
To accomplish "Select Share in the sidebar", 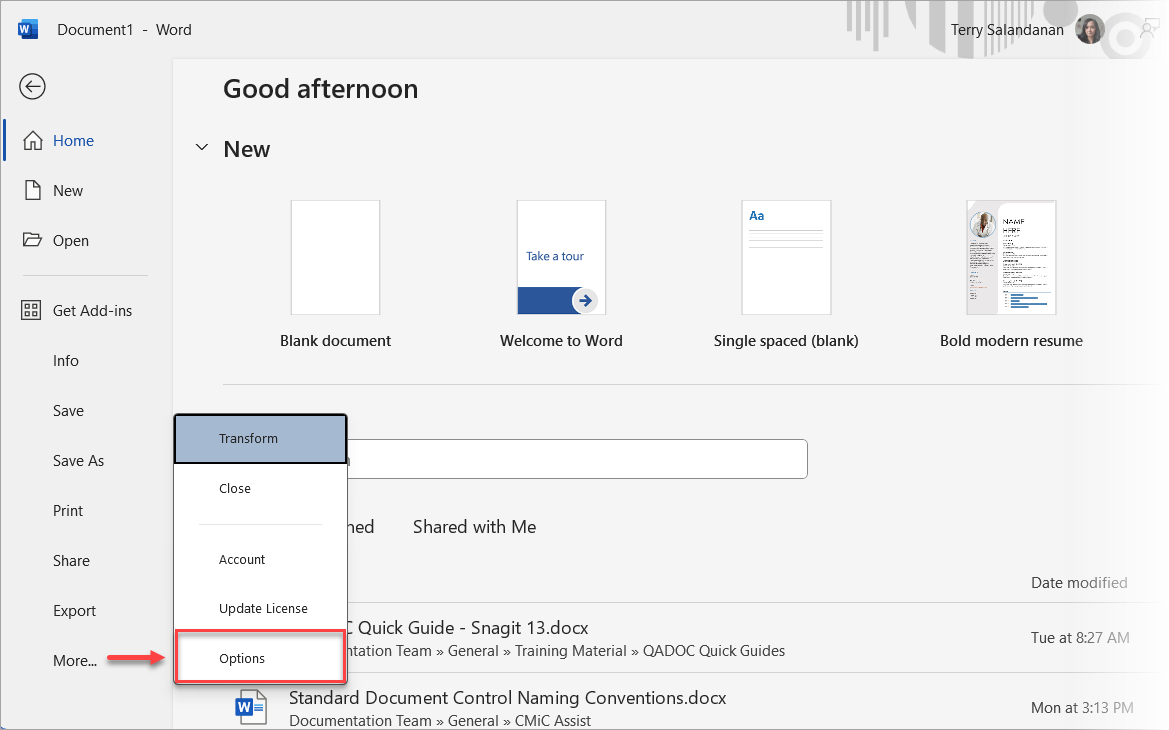I will coord(72,561).
